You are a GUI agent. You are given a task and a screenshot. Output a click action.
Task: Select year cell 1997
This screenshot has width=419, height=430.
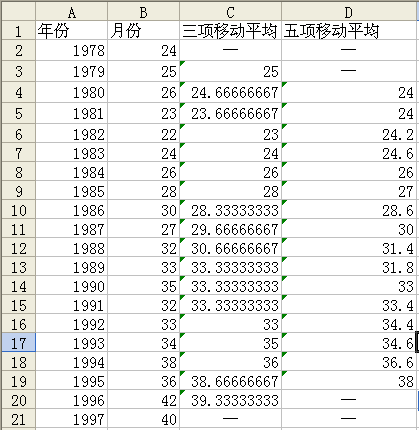(72, 419)
